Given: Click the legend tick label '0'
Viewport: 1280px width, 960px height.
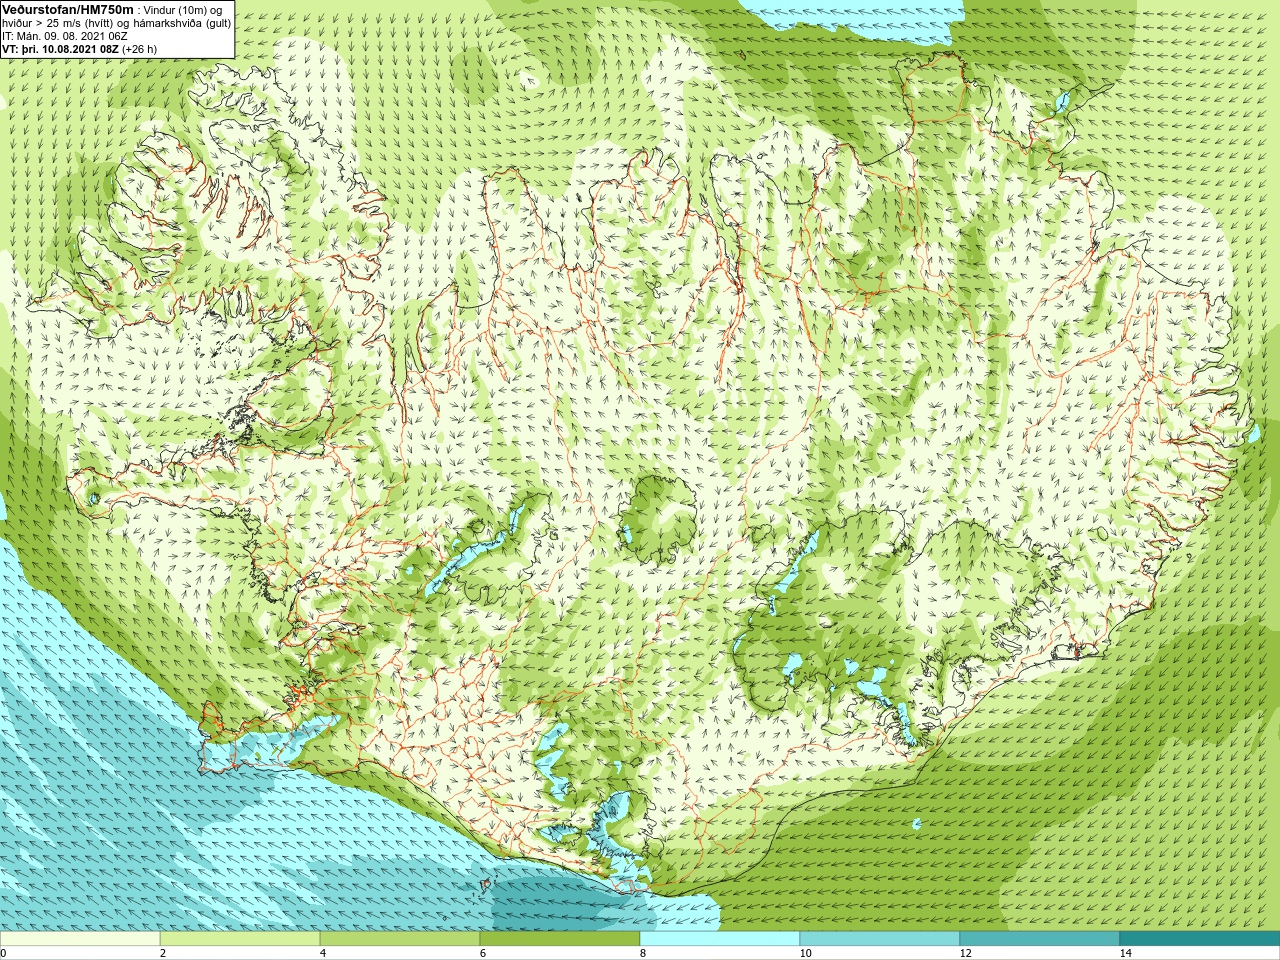Looking at the screenshot, I should tap(3, 953).
